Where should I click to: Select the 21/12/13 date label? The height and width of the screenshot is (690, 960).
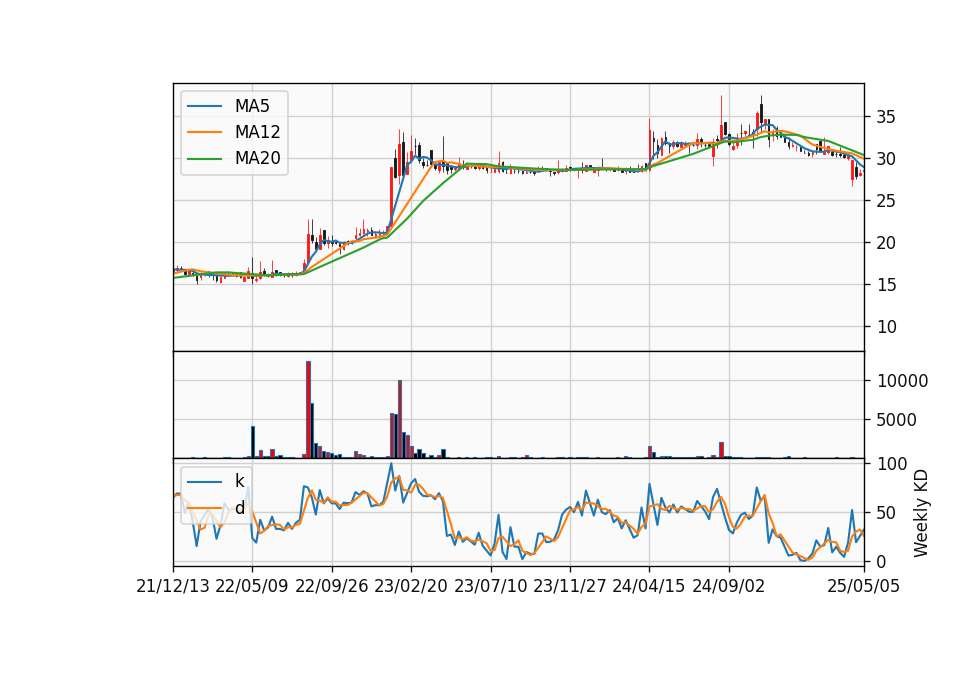pyautogui.click(x=173, y=586)
